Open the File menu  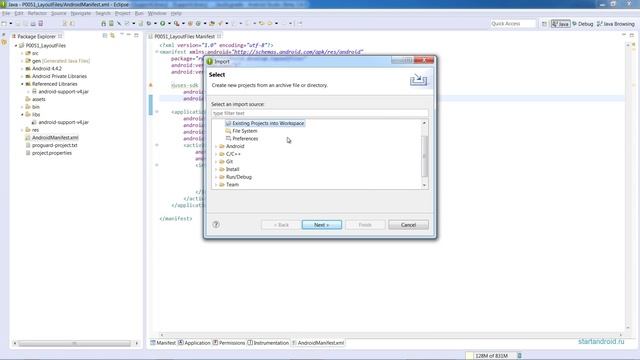pyautogui.click(x=6, y=13)
